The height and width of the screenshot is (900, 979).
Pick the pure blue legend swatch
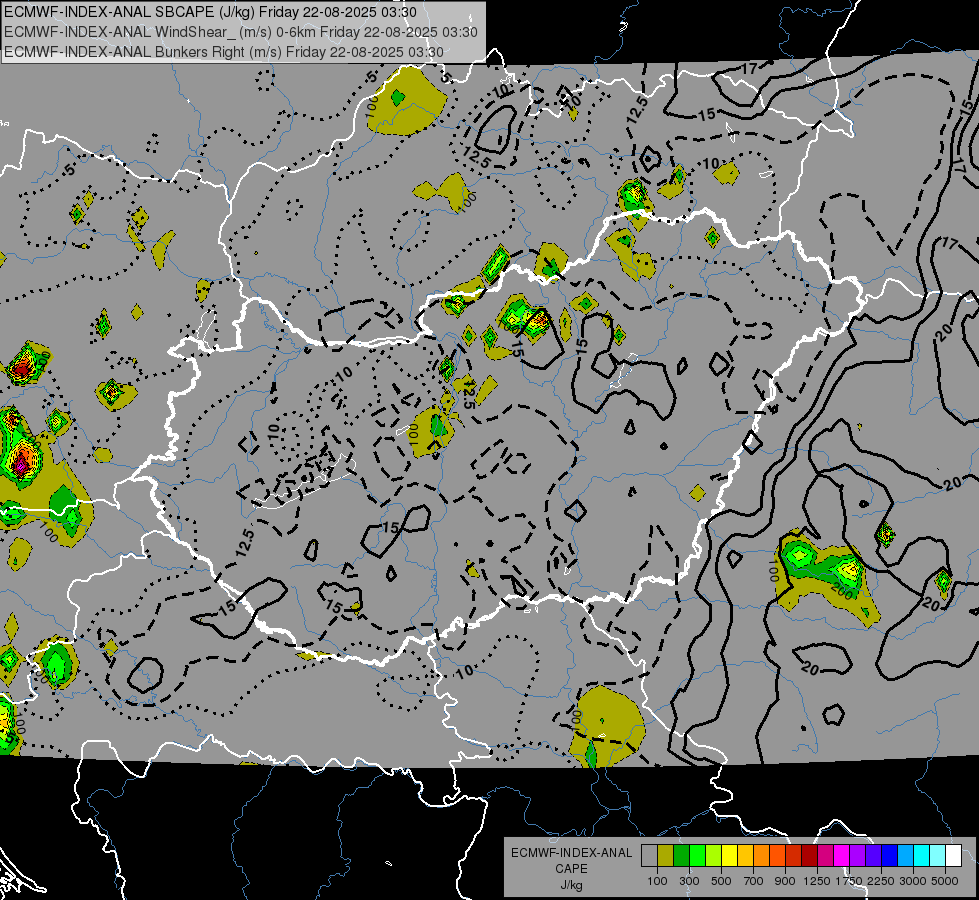pyautogui.click(x=890, y=856)
